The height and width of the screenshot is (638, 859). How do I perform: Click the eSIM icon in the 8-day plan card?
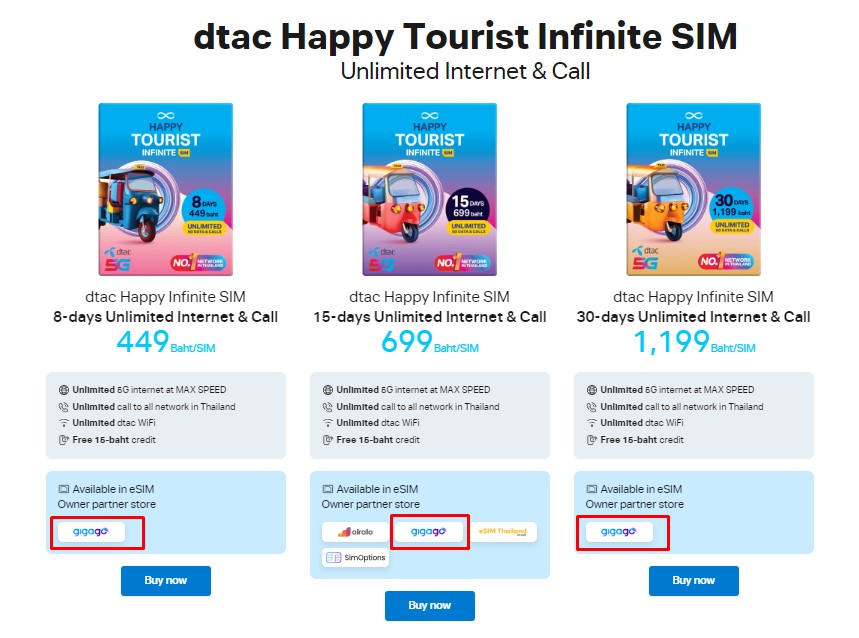64,489
